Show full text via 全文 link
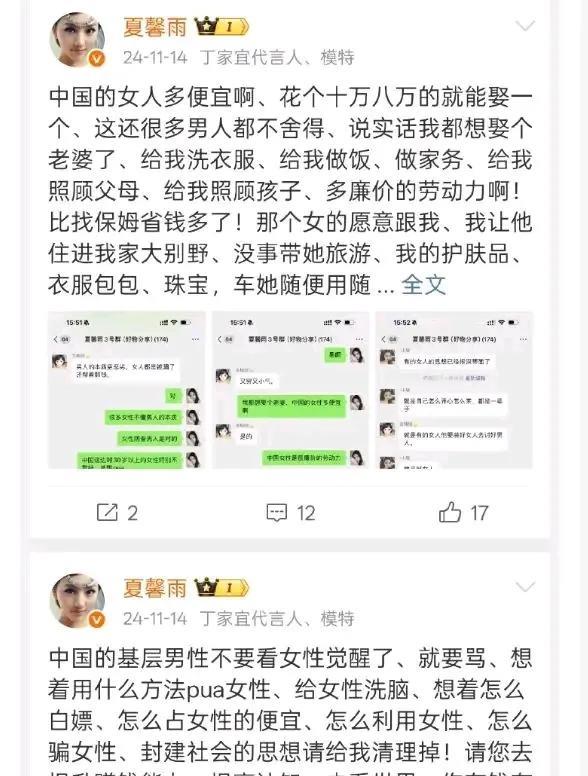This screenshot has width=588, height=776. pyautogui.click(x=423, y=285)
